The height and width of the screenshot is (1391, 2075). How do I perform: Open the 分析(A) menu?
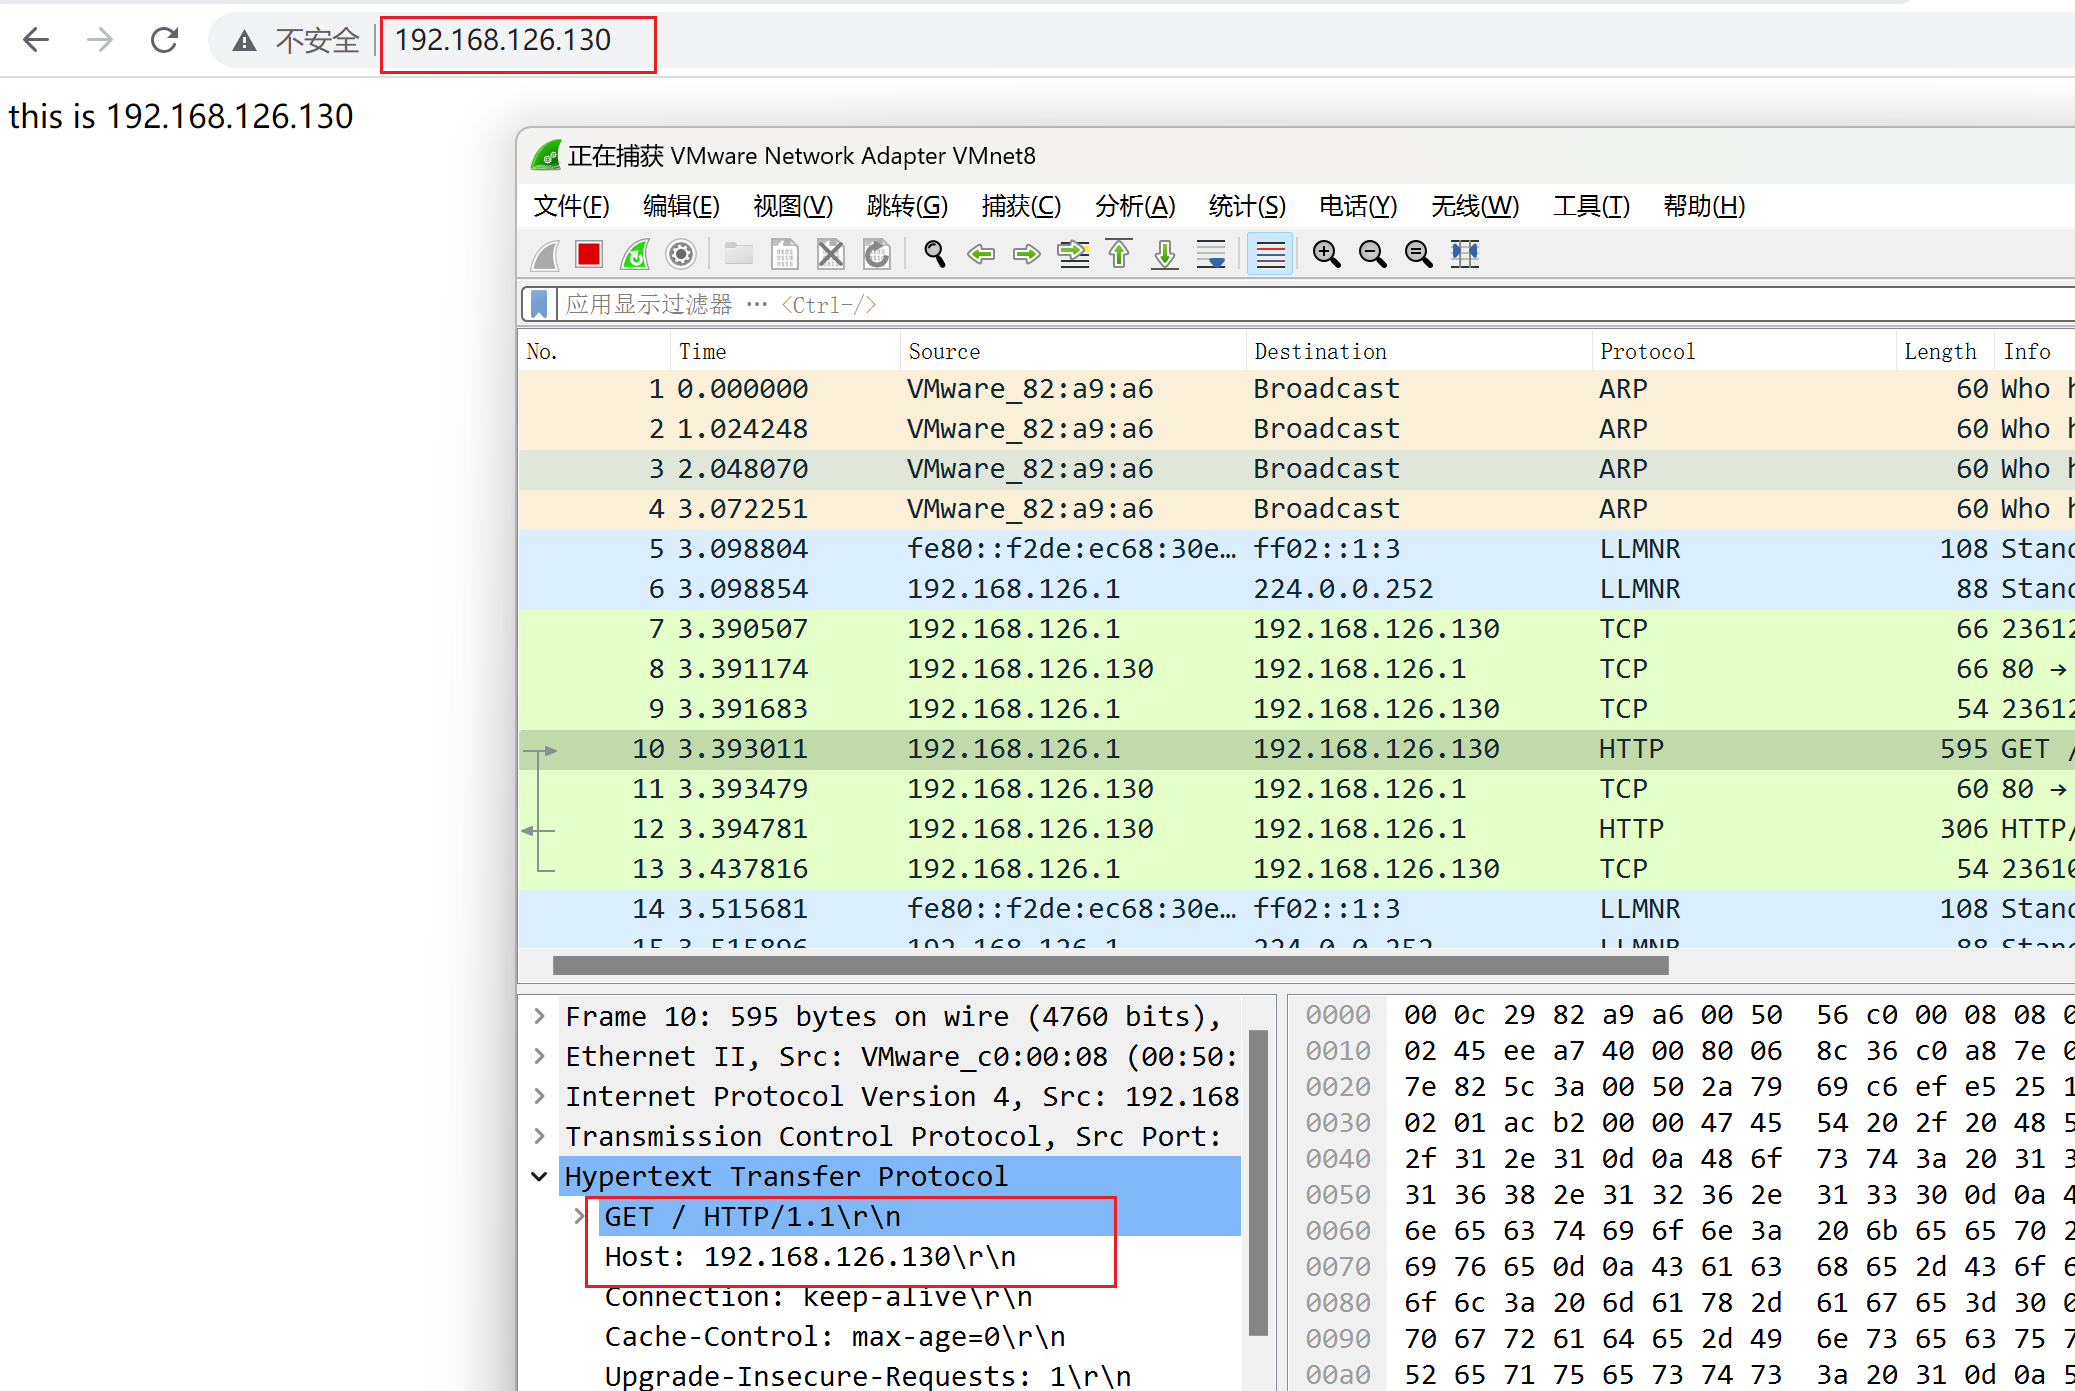[x=1134, y=206]
